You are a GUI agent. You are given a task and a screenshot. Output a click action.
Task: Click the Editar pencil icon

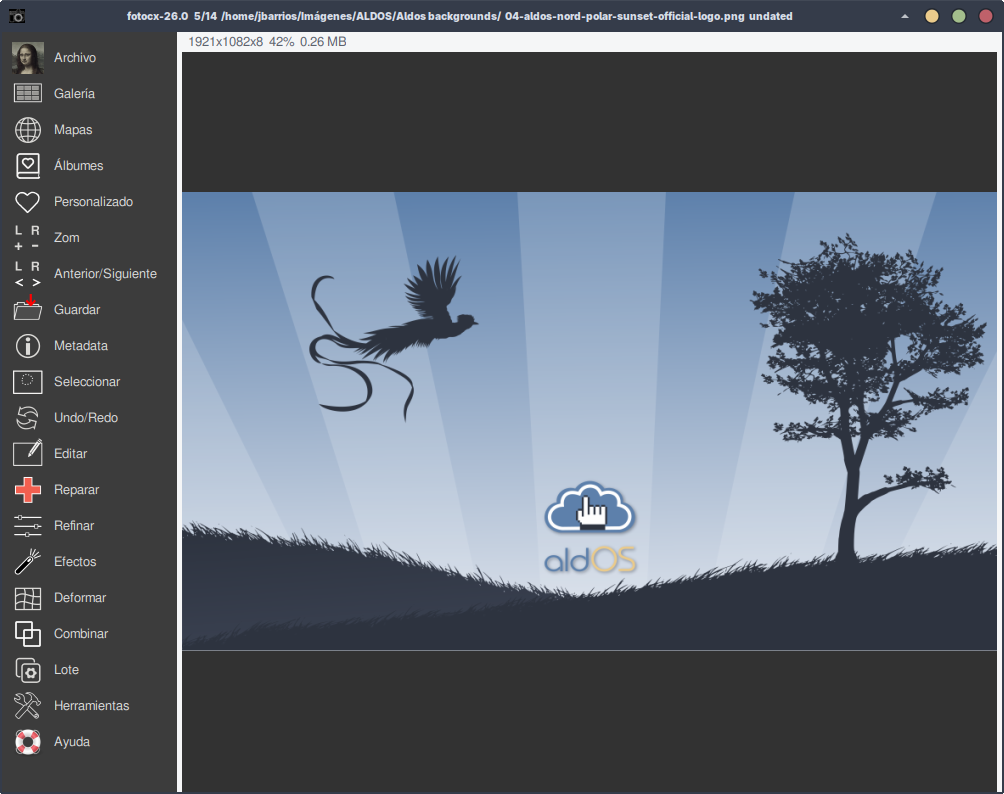tap(28, 453)
